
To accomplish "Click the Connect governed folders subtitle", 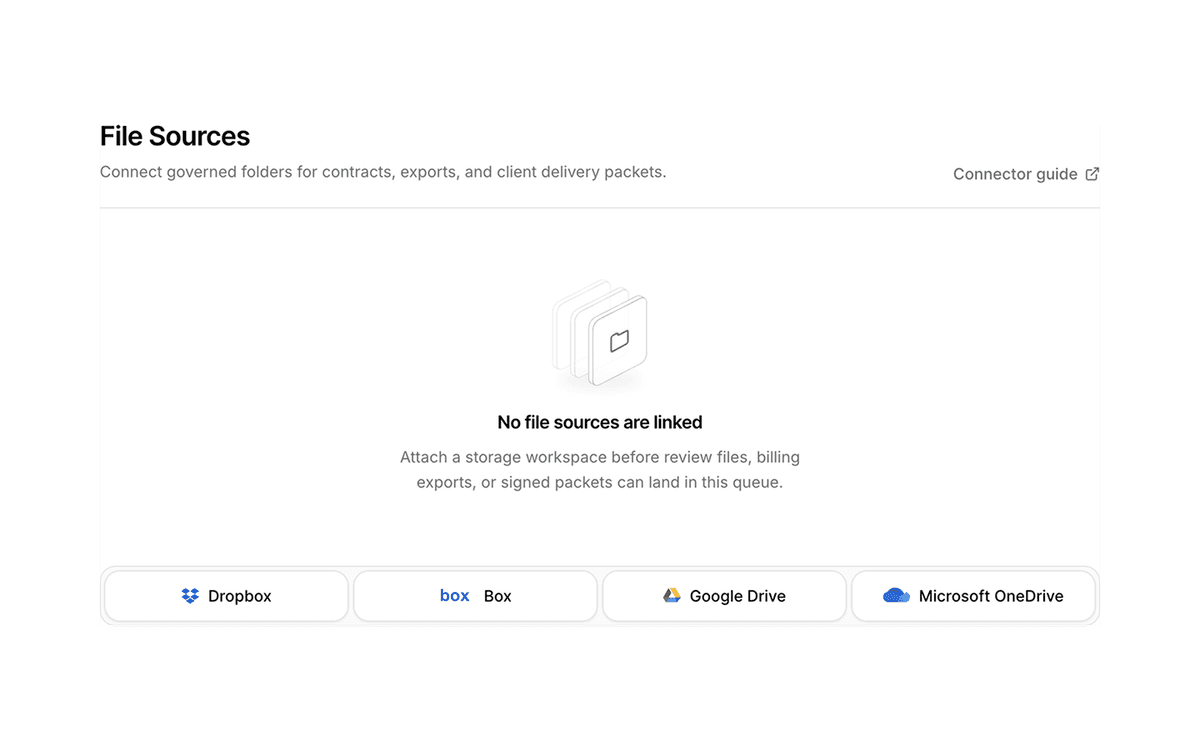I will coord(383,172).
